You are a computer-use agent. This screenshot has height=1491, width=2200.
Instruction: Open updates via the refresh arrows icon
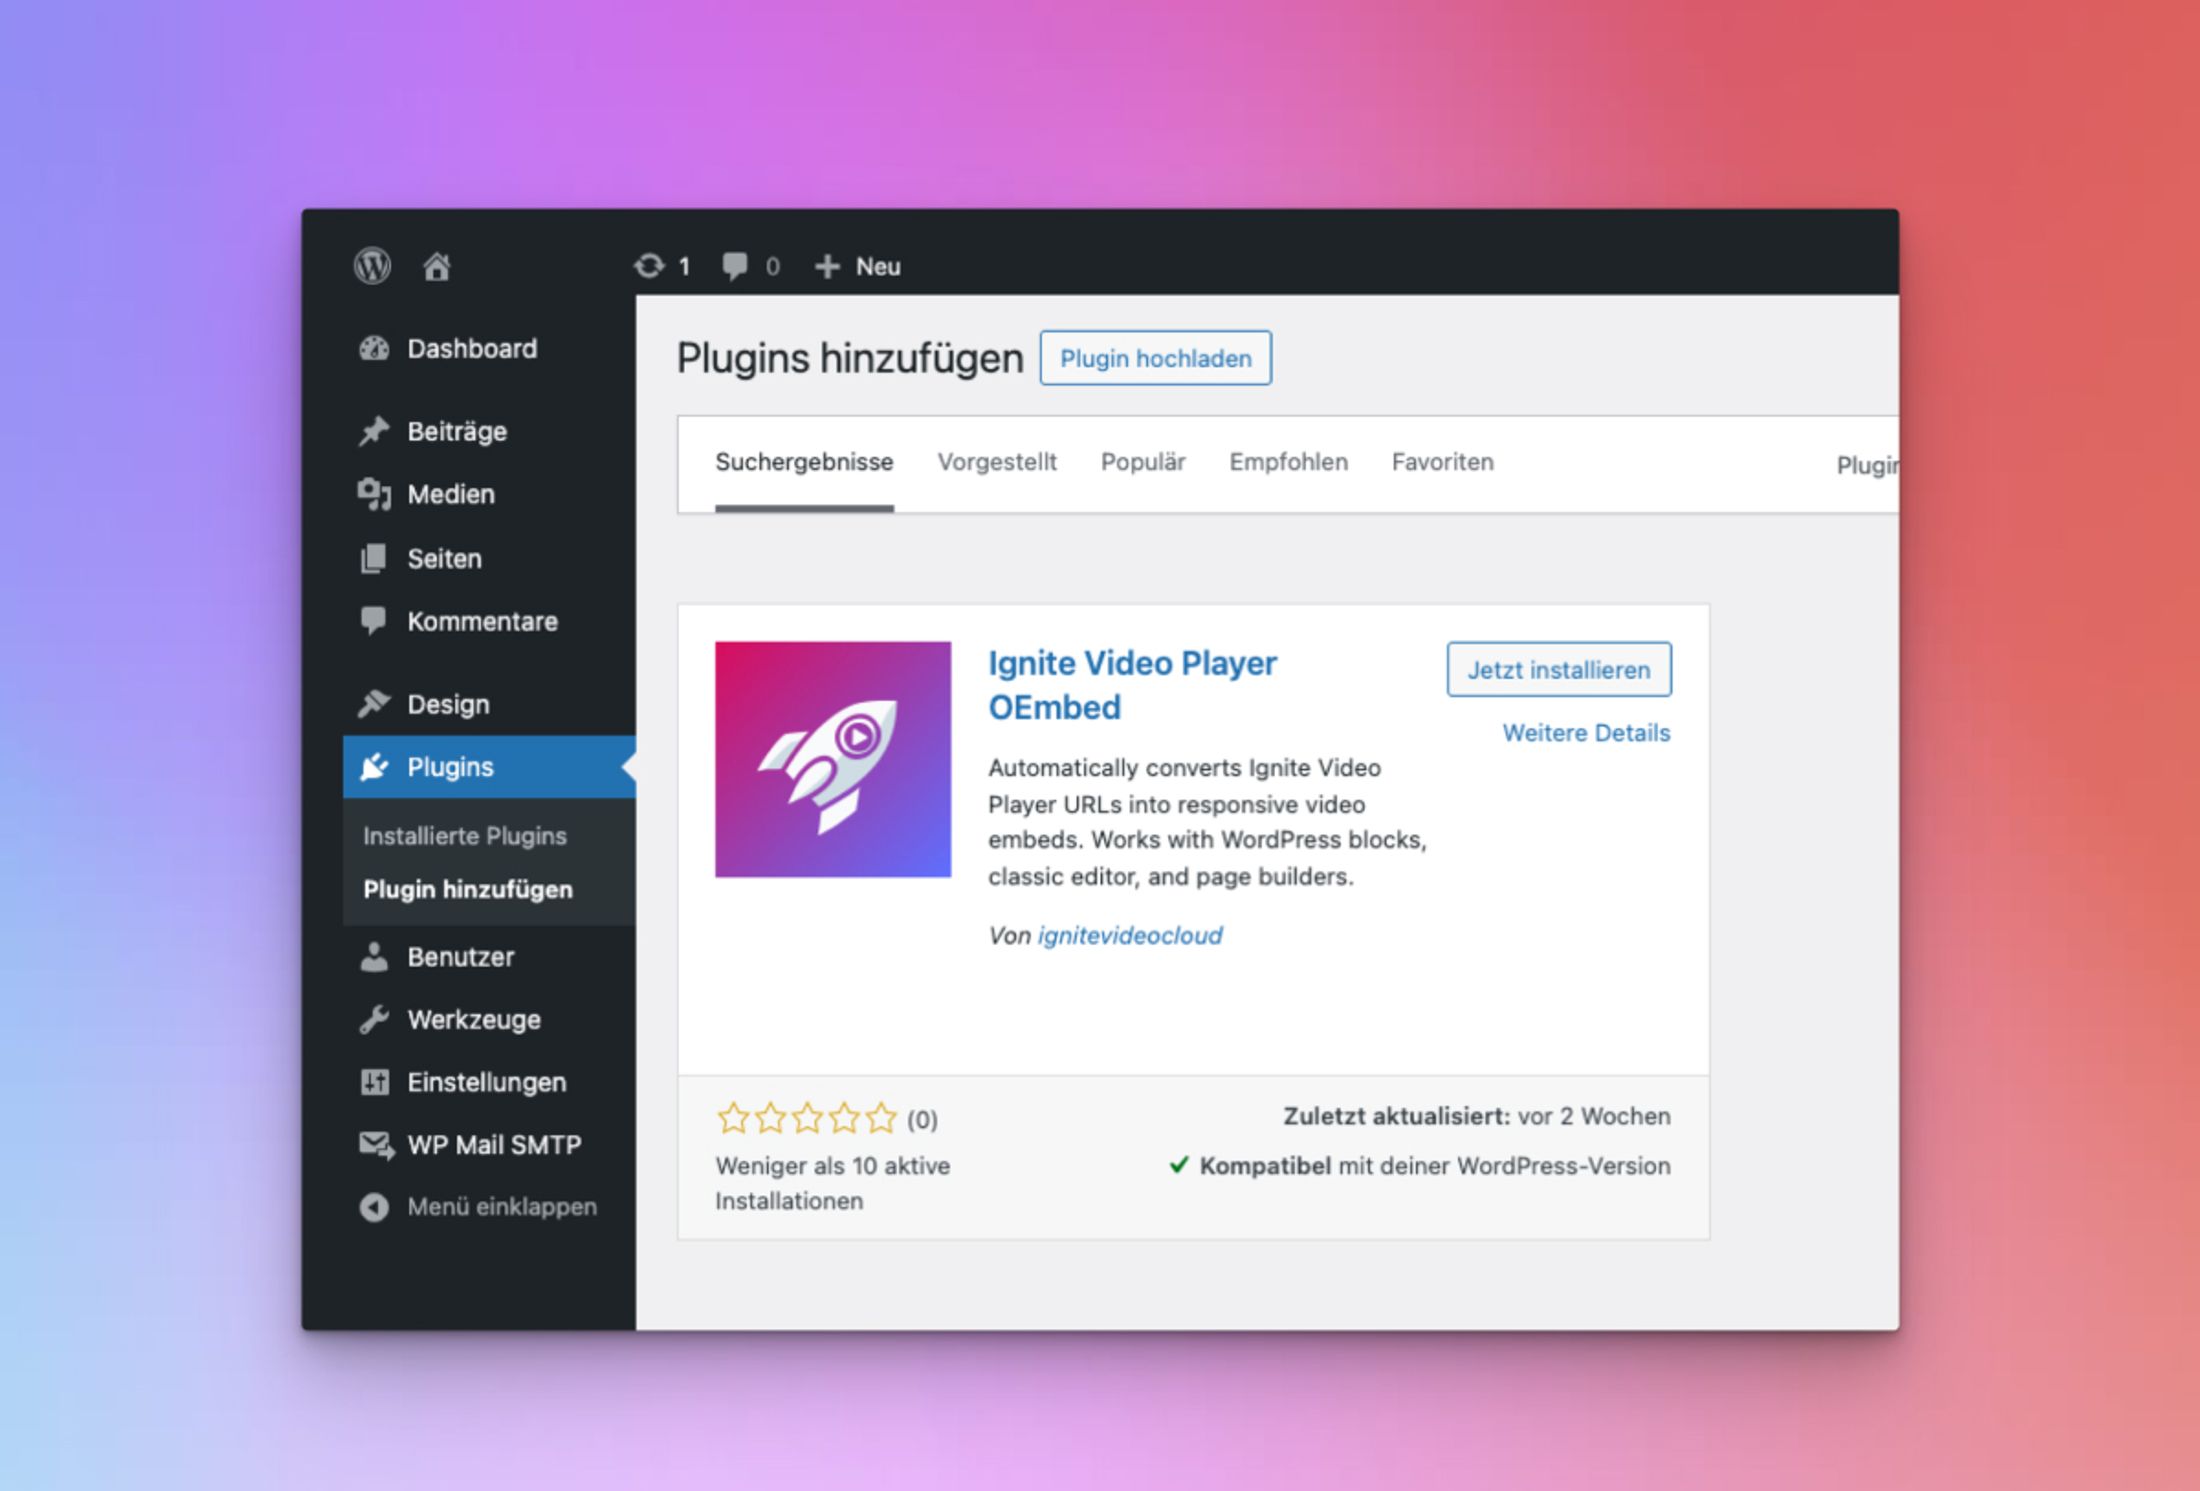click(x=651, y=265)
